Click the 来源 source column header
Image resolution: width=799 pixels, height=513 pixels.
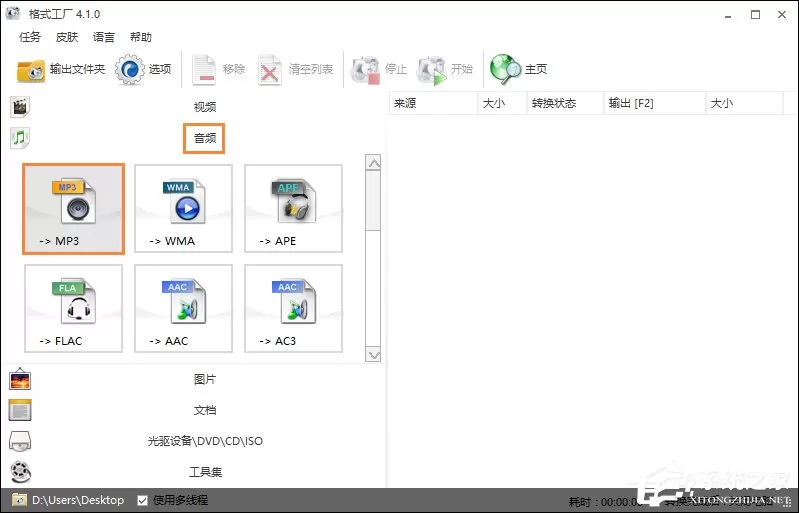coord(434,103)
